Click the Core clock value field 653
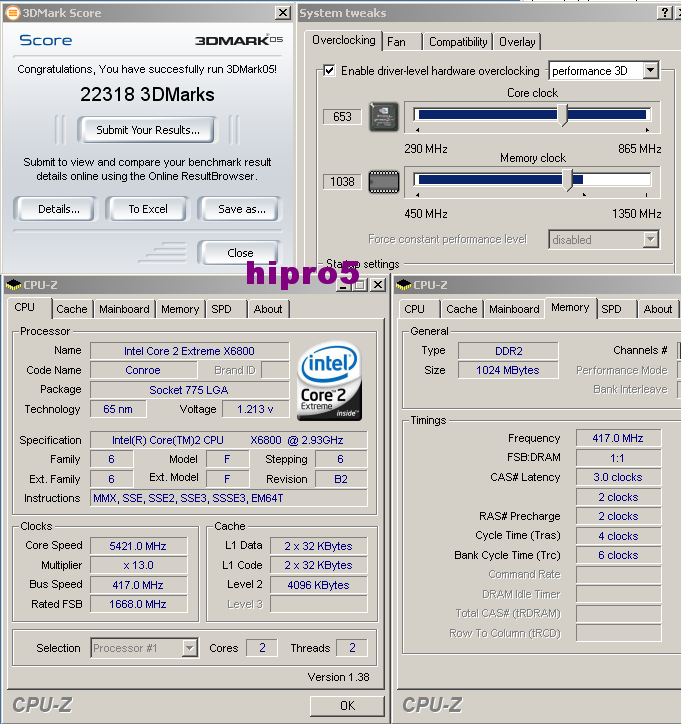This screenshot has width=681, height=724. pos(342,117)
